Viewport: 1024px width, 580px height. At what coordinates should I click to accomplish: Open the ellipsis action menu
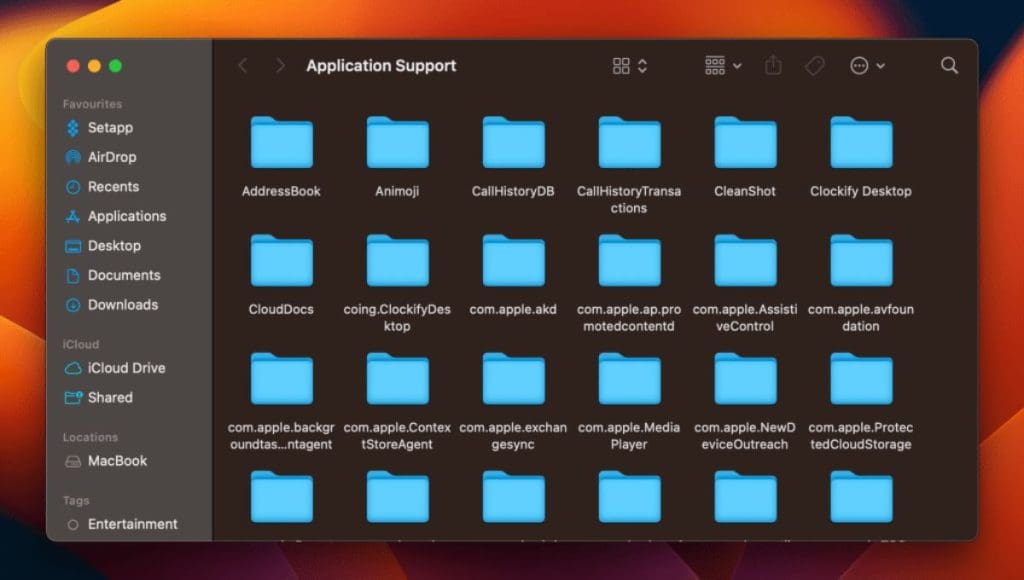(867, 65)
